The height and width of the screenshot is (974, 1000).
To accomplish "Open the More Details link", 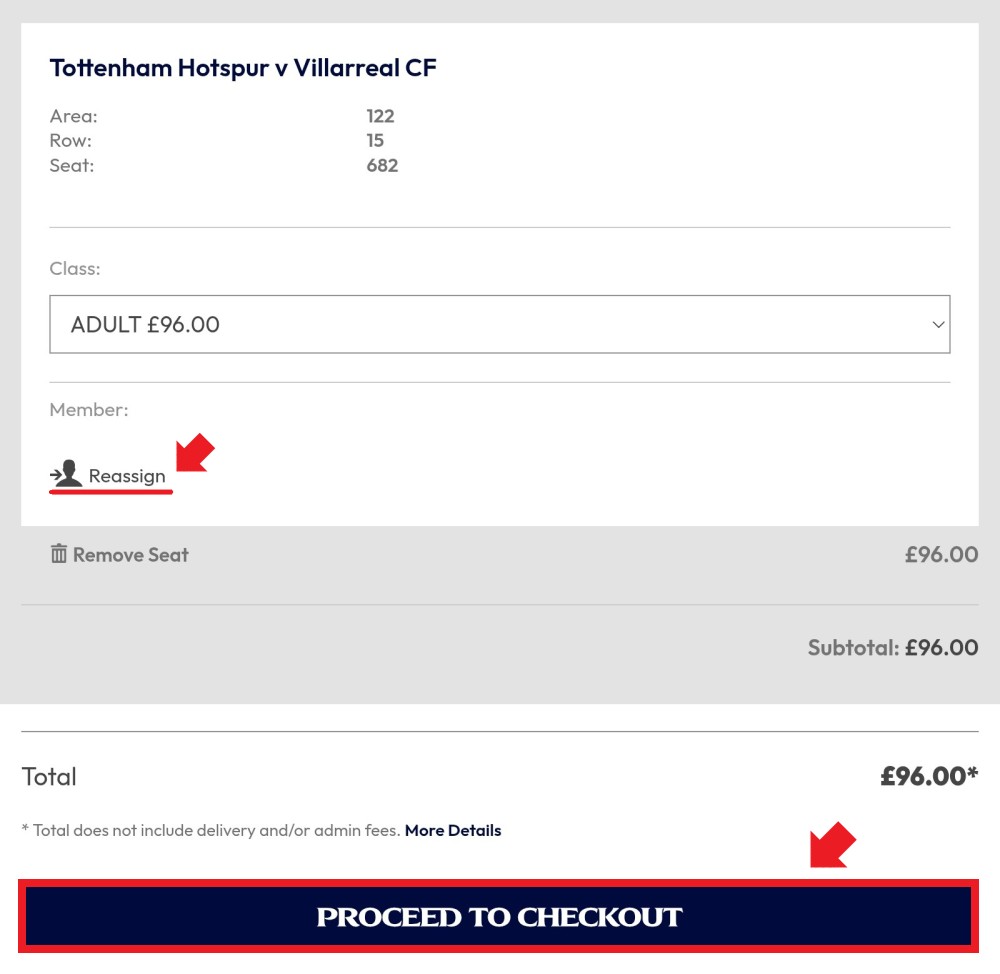I will point(453,830).
